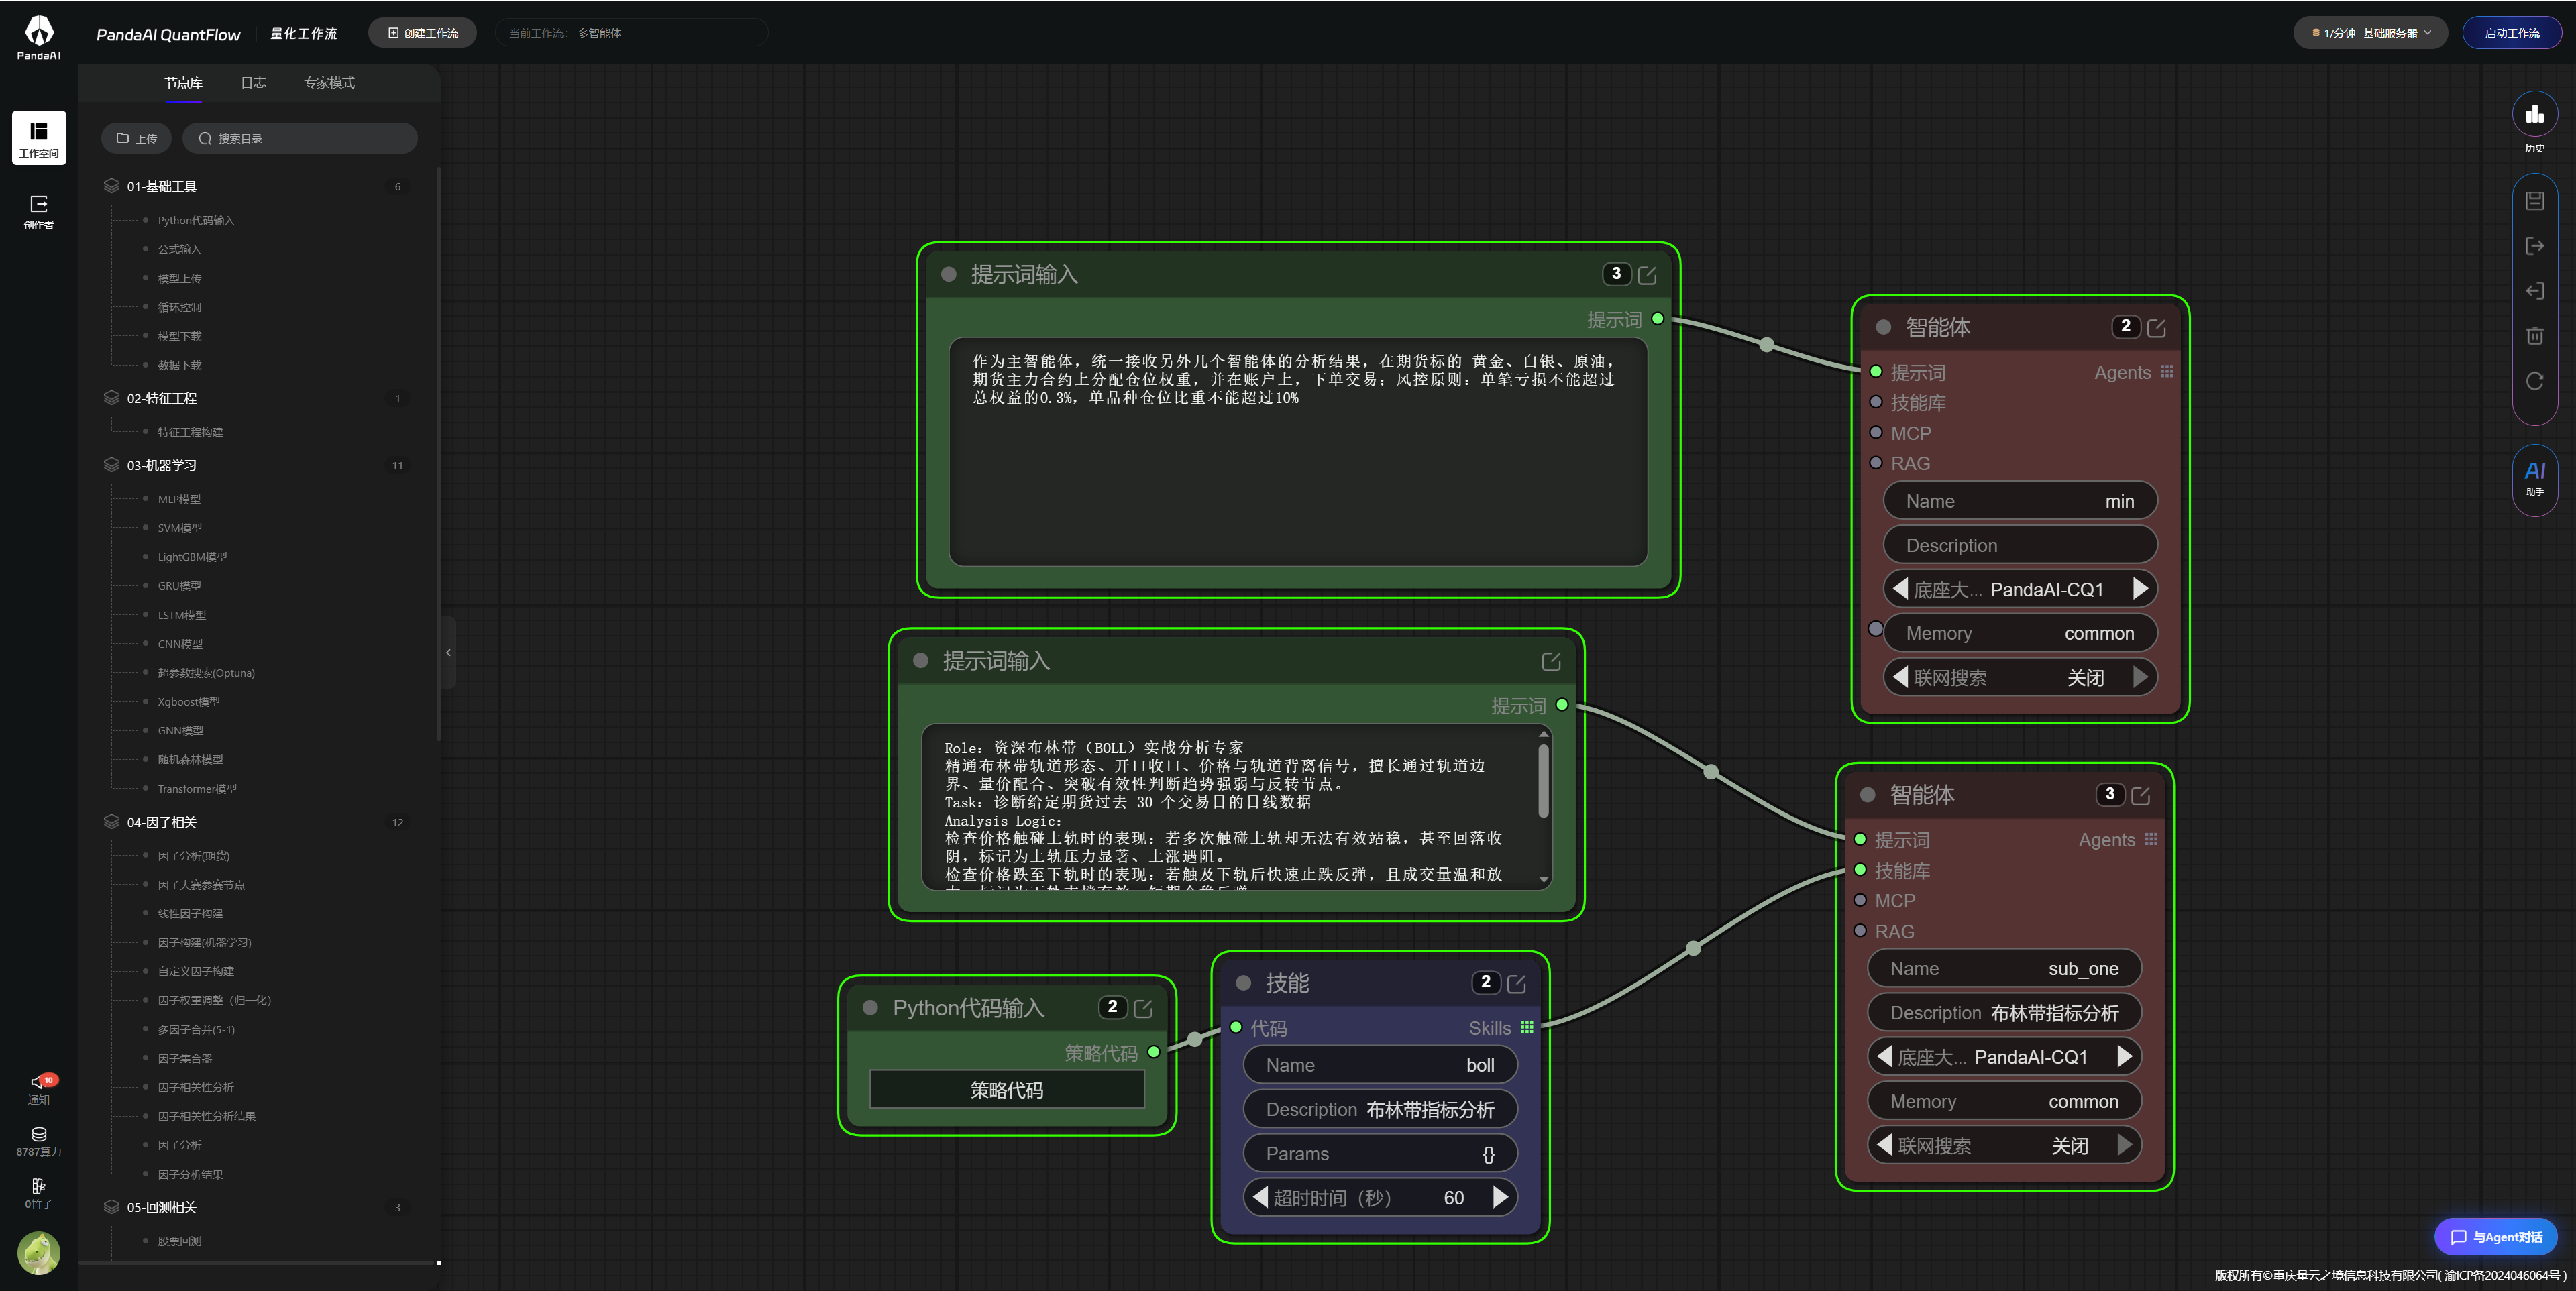Collapse the left node library panel

pyautogui.click(x=448, y=652)
